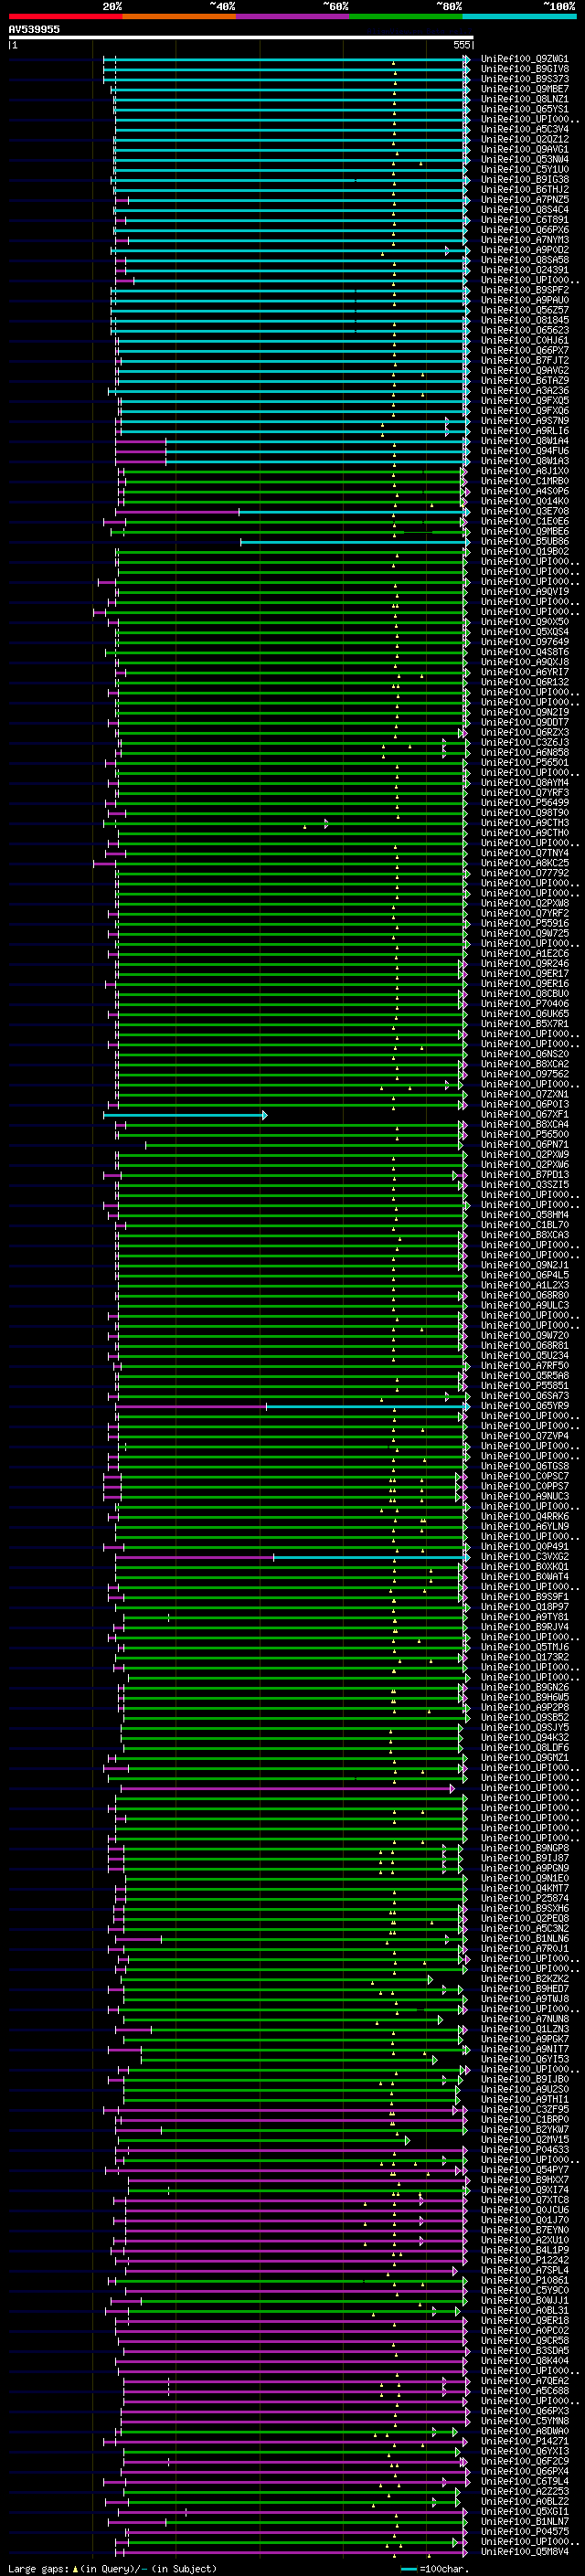The image size is (585, 2576).
Task: Click the query name AV539955
Action: point(34,30)
